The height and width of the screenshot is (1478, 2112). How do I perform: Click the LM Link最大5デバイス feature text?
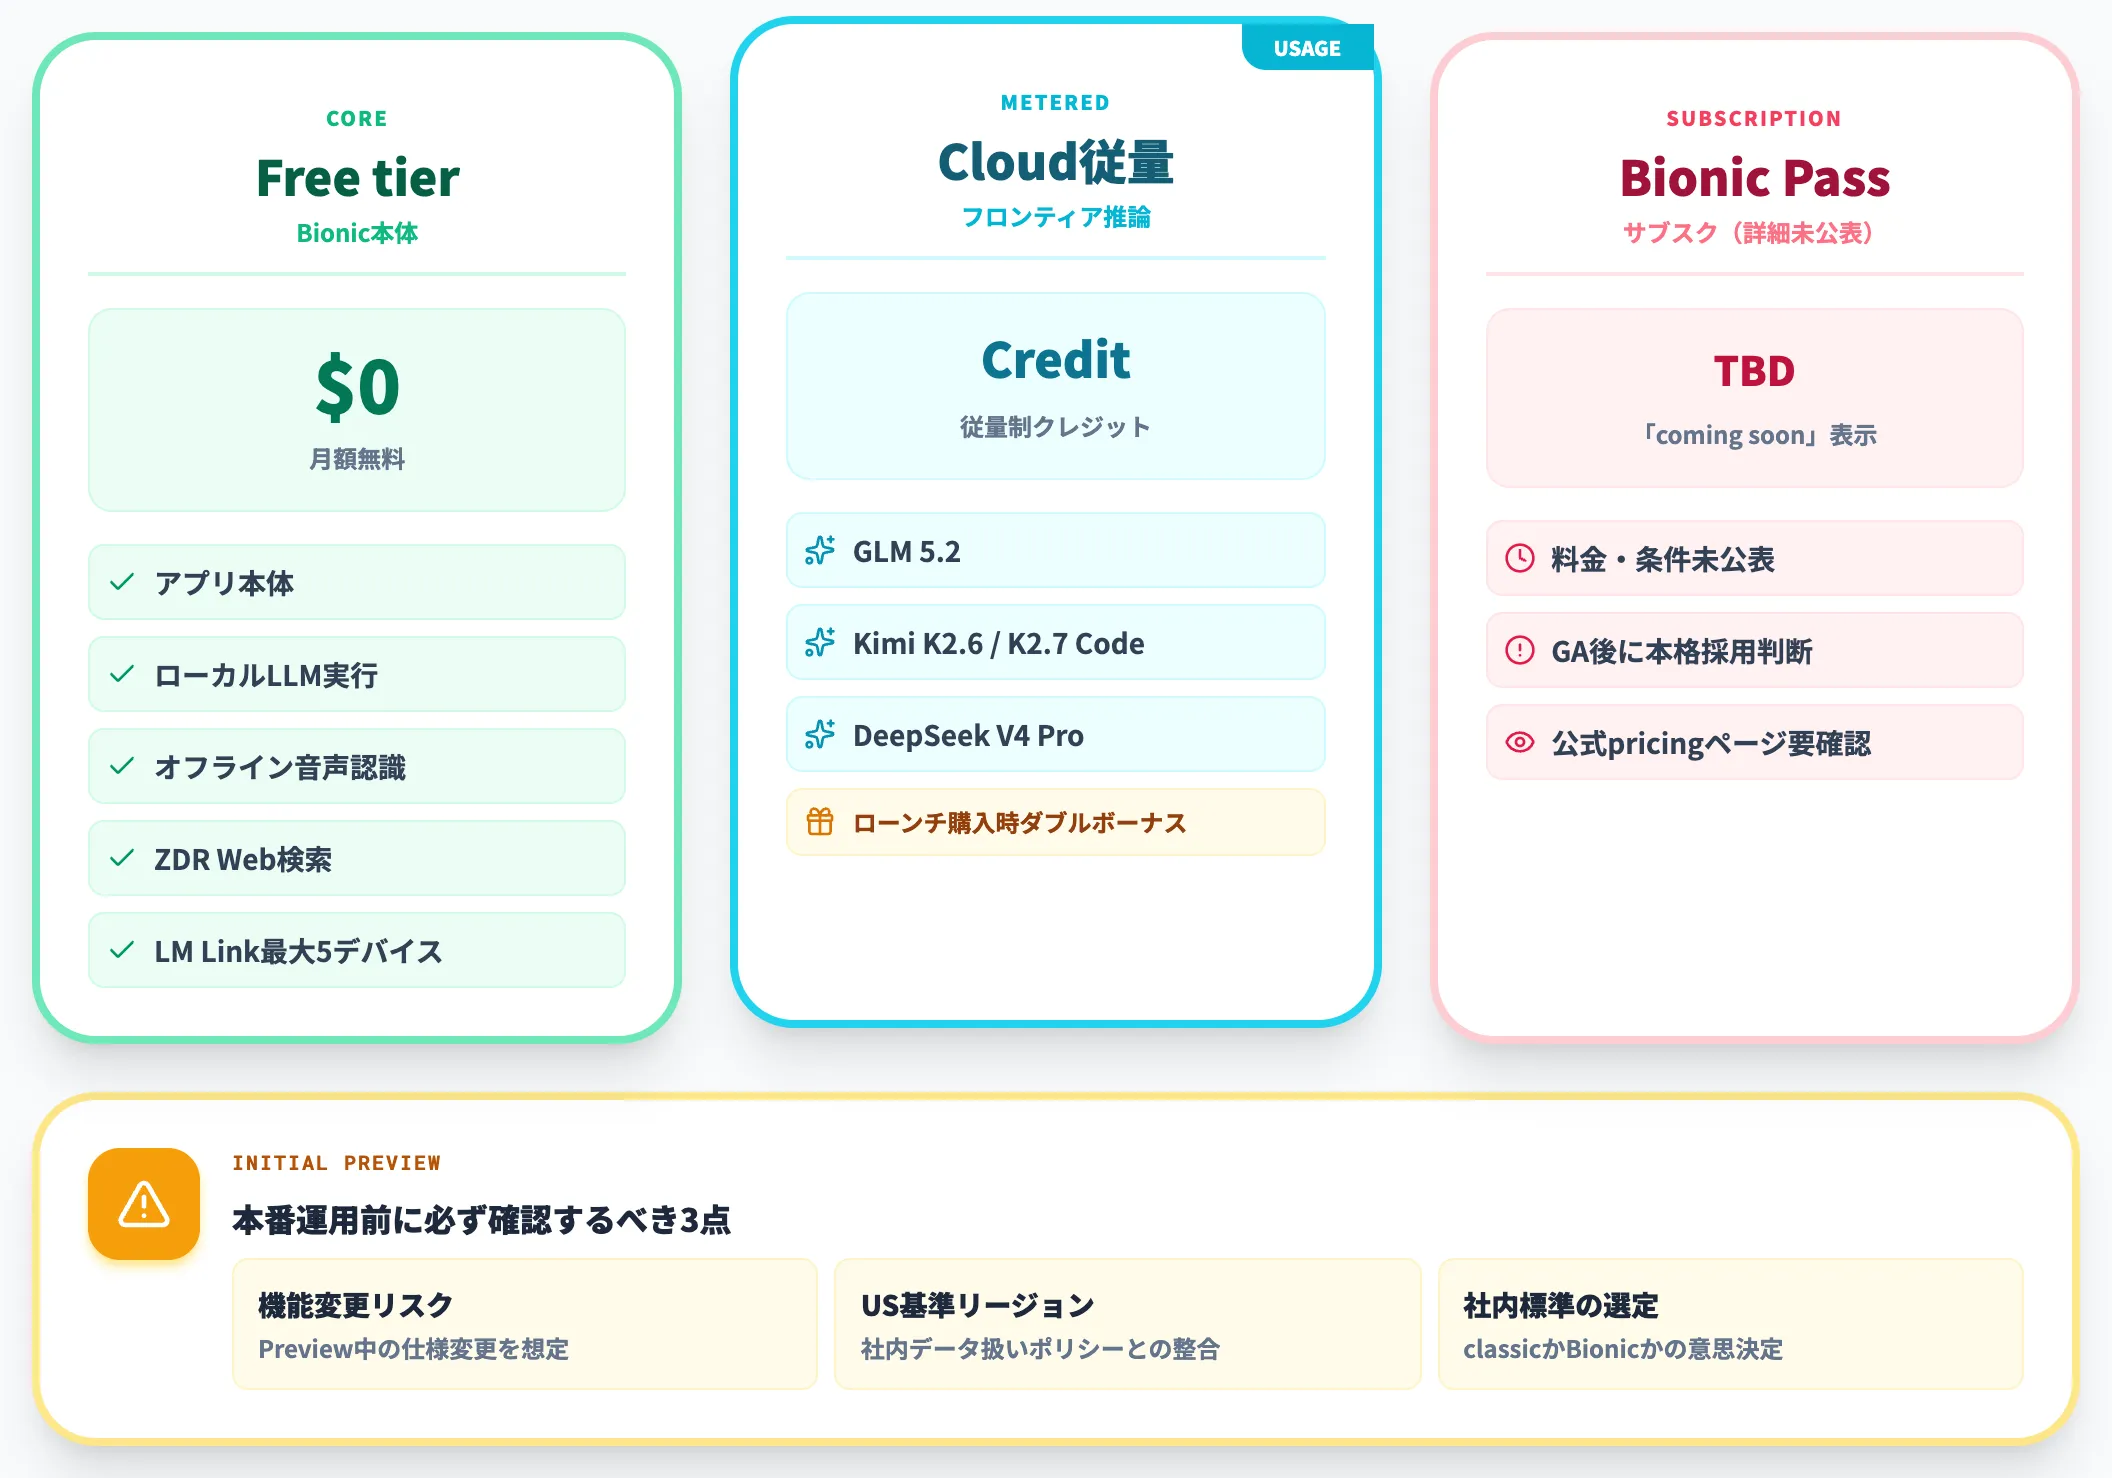coord(298,951)
